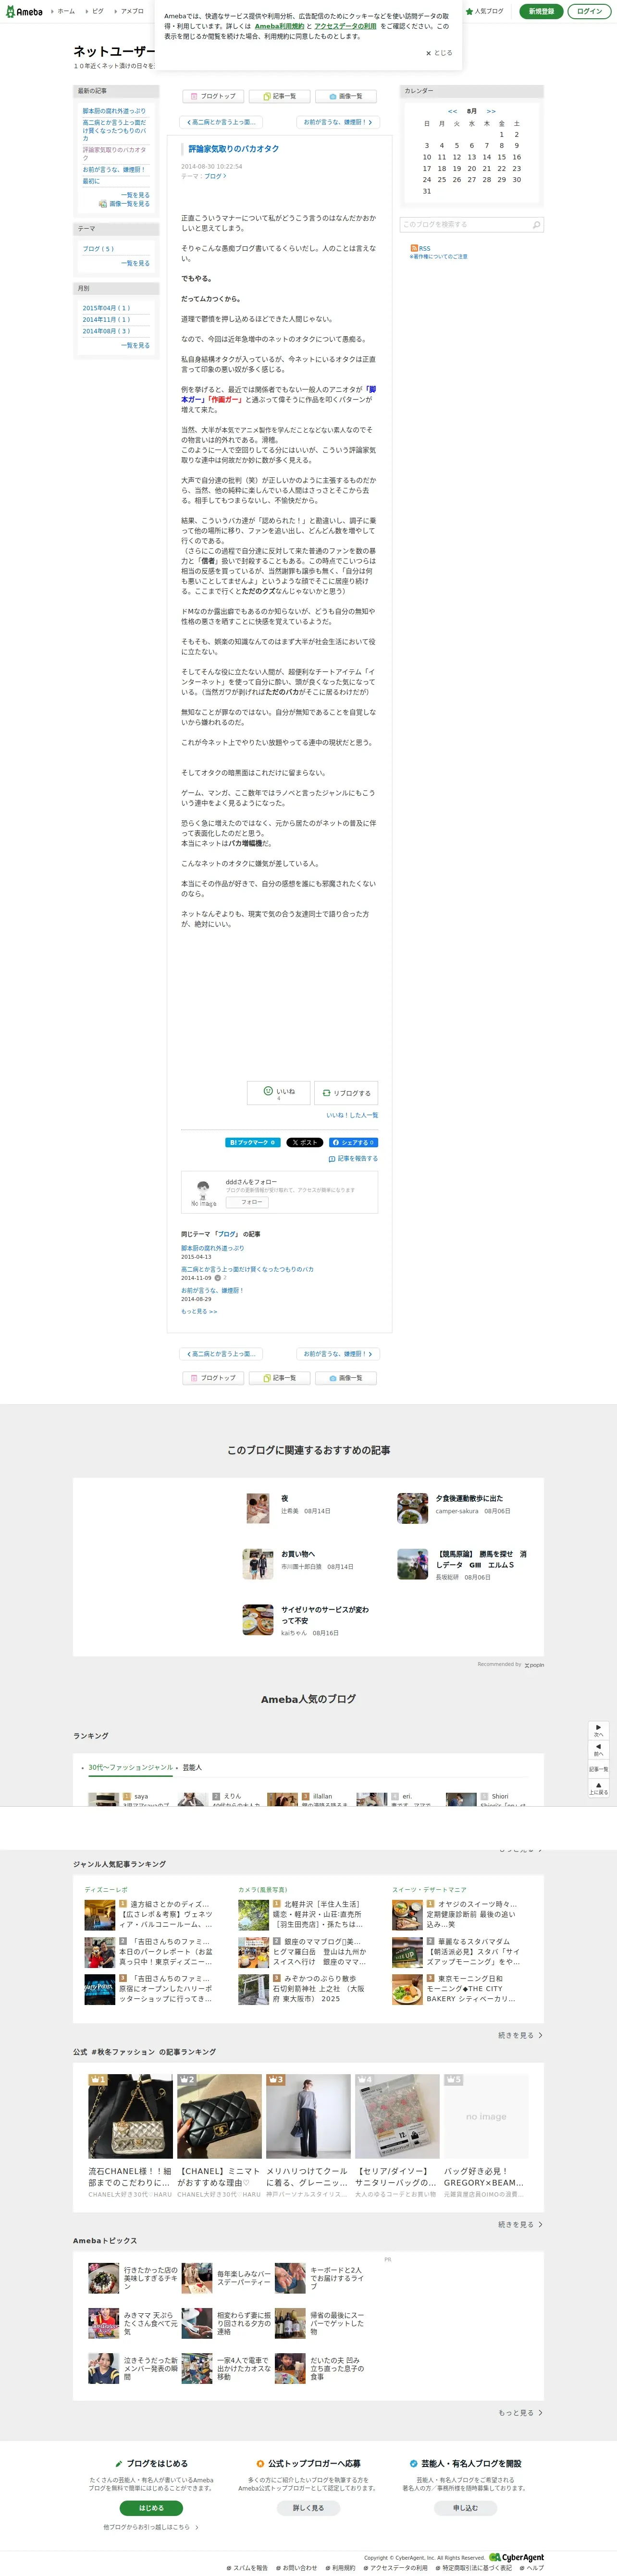Open the recommended article サイゼリヤのサービスが変わって不安

coord(325,1615)
